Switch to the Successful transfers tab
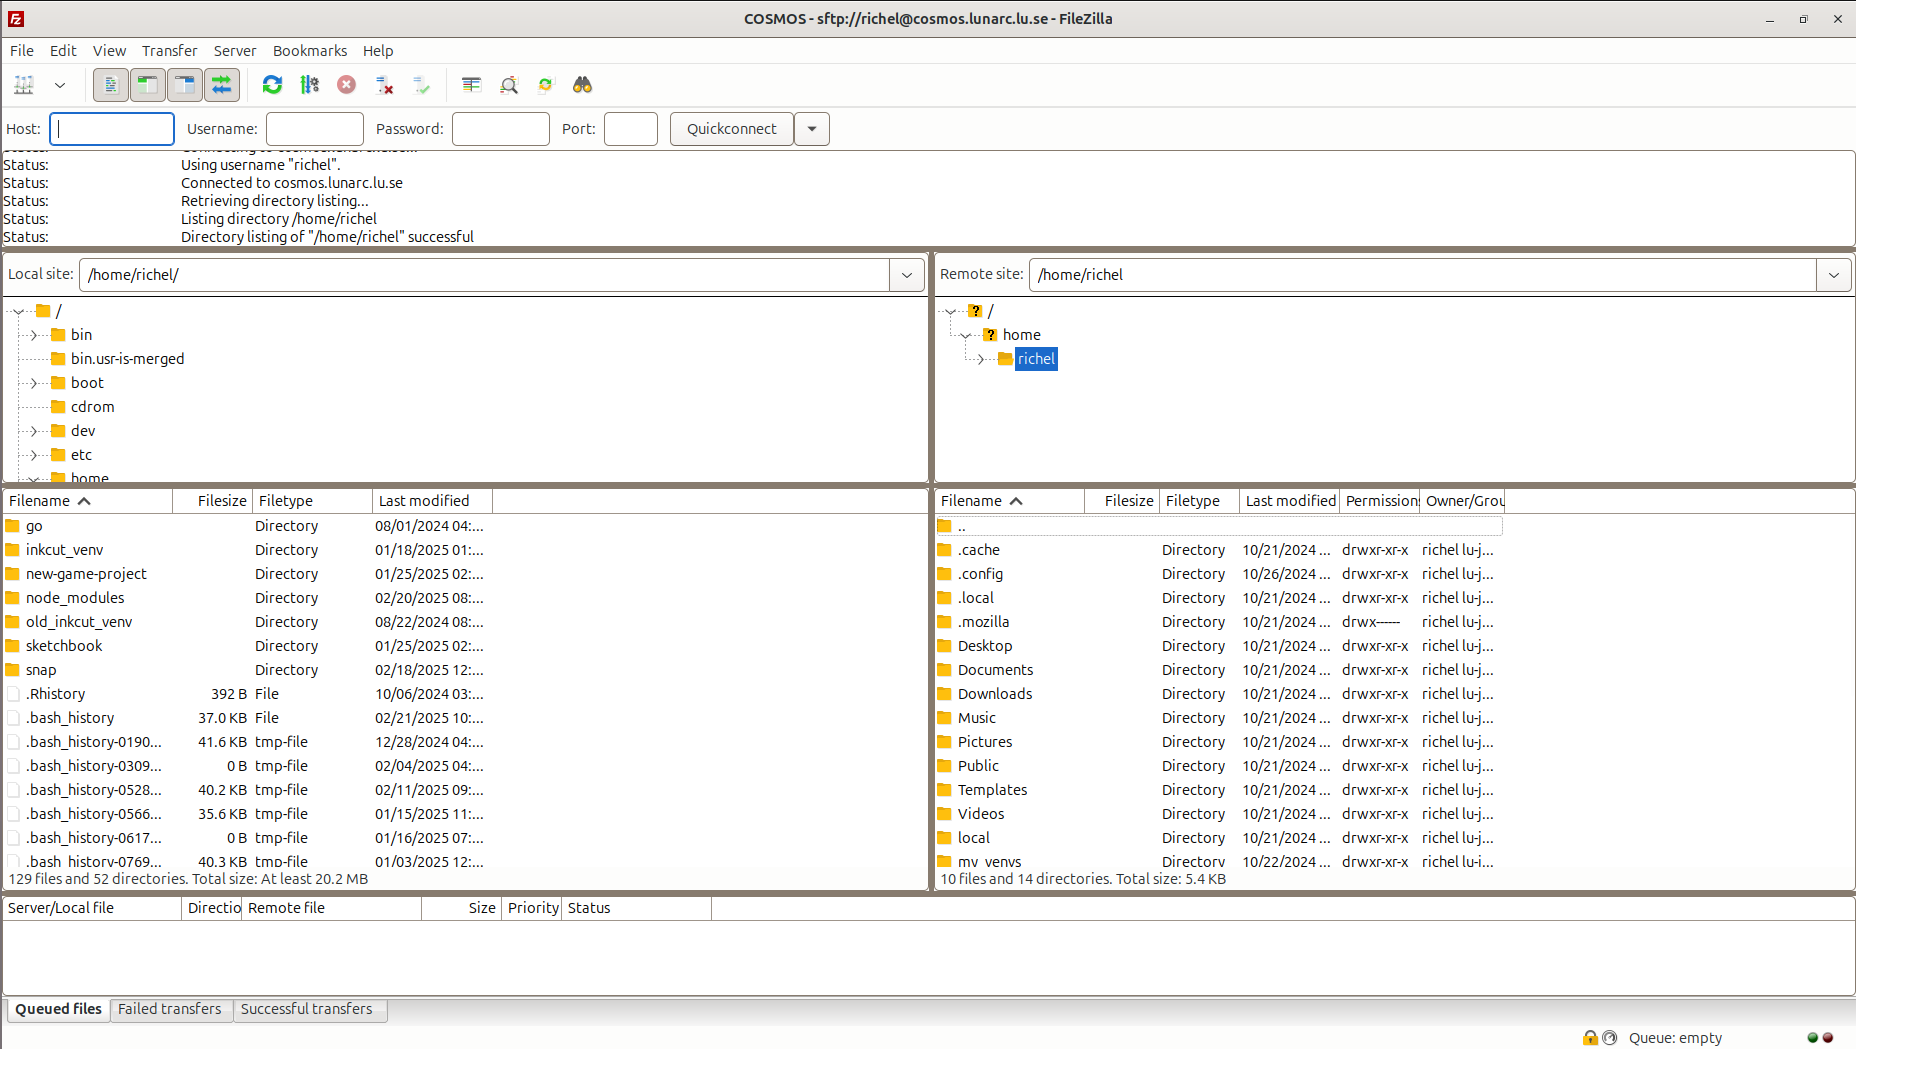This screenshot has height=1080, width=1920. [306, 1009]
